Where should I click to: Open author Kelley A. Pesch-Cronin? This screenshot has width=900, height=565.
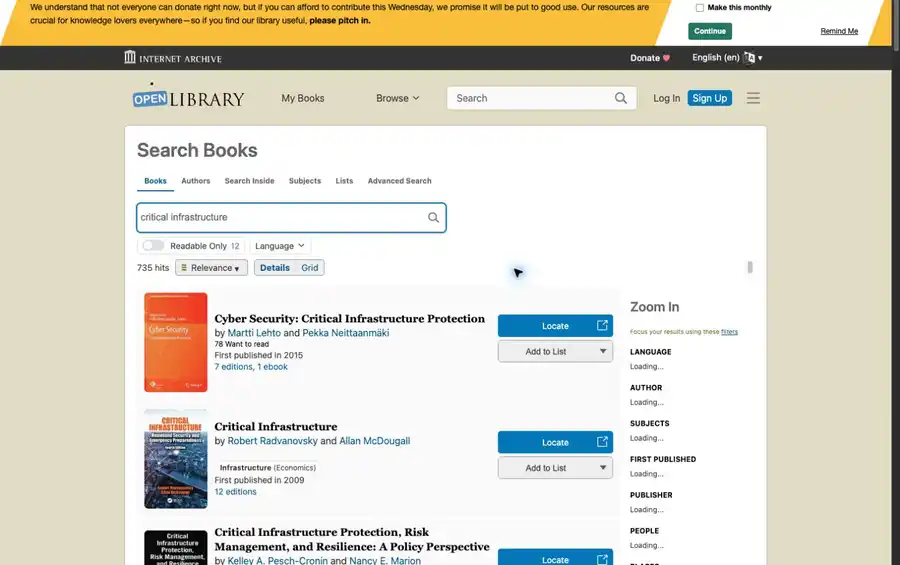click(277, 560)
